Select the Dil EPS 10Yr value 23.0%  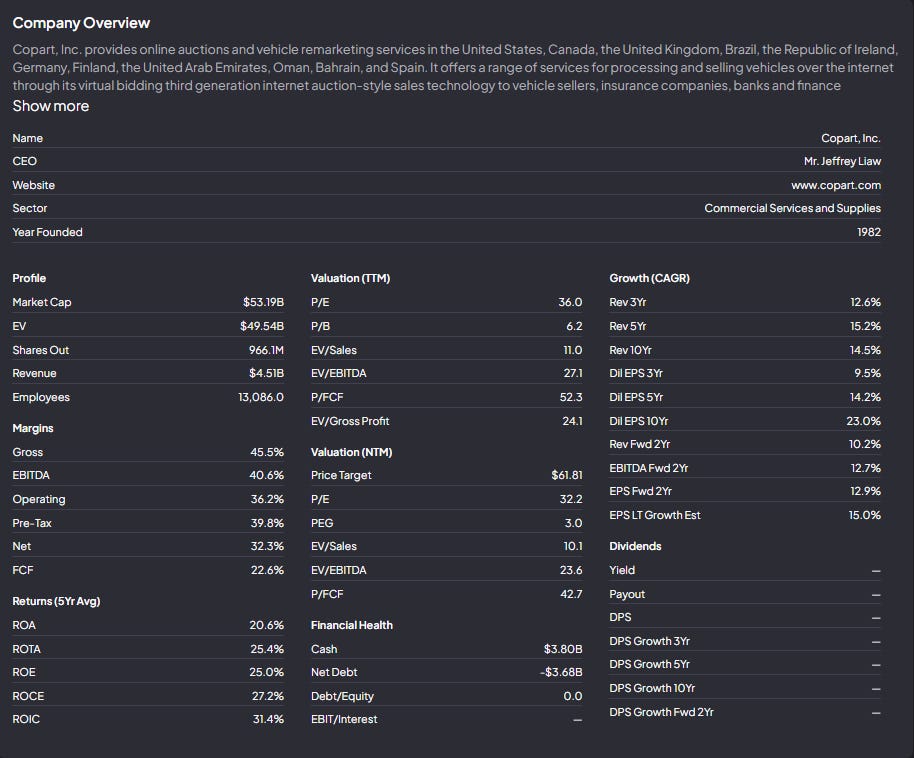click(x=863, y=421)
